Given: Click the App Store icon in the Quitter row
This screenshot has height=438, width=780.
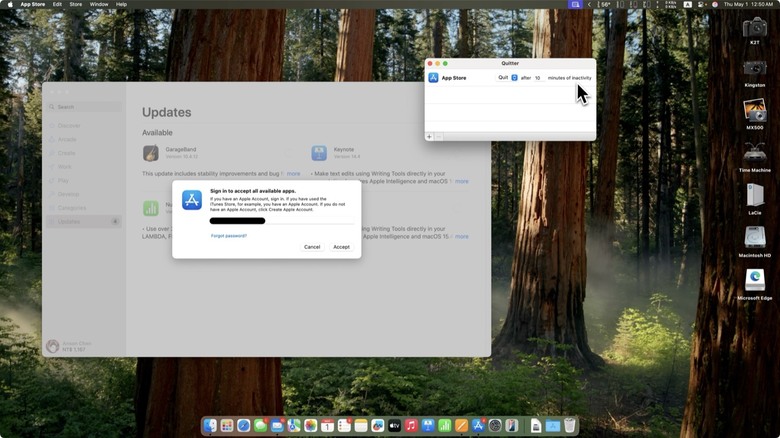Looking at the screenshot, I should (433, 78).
